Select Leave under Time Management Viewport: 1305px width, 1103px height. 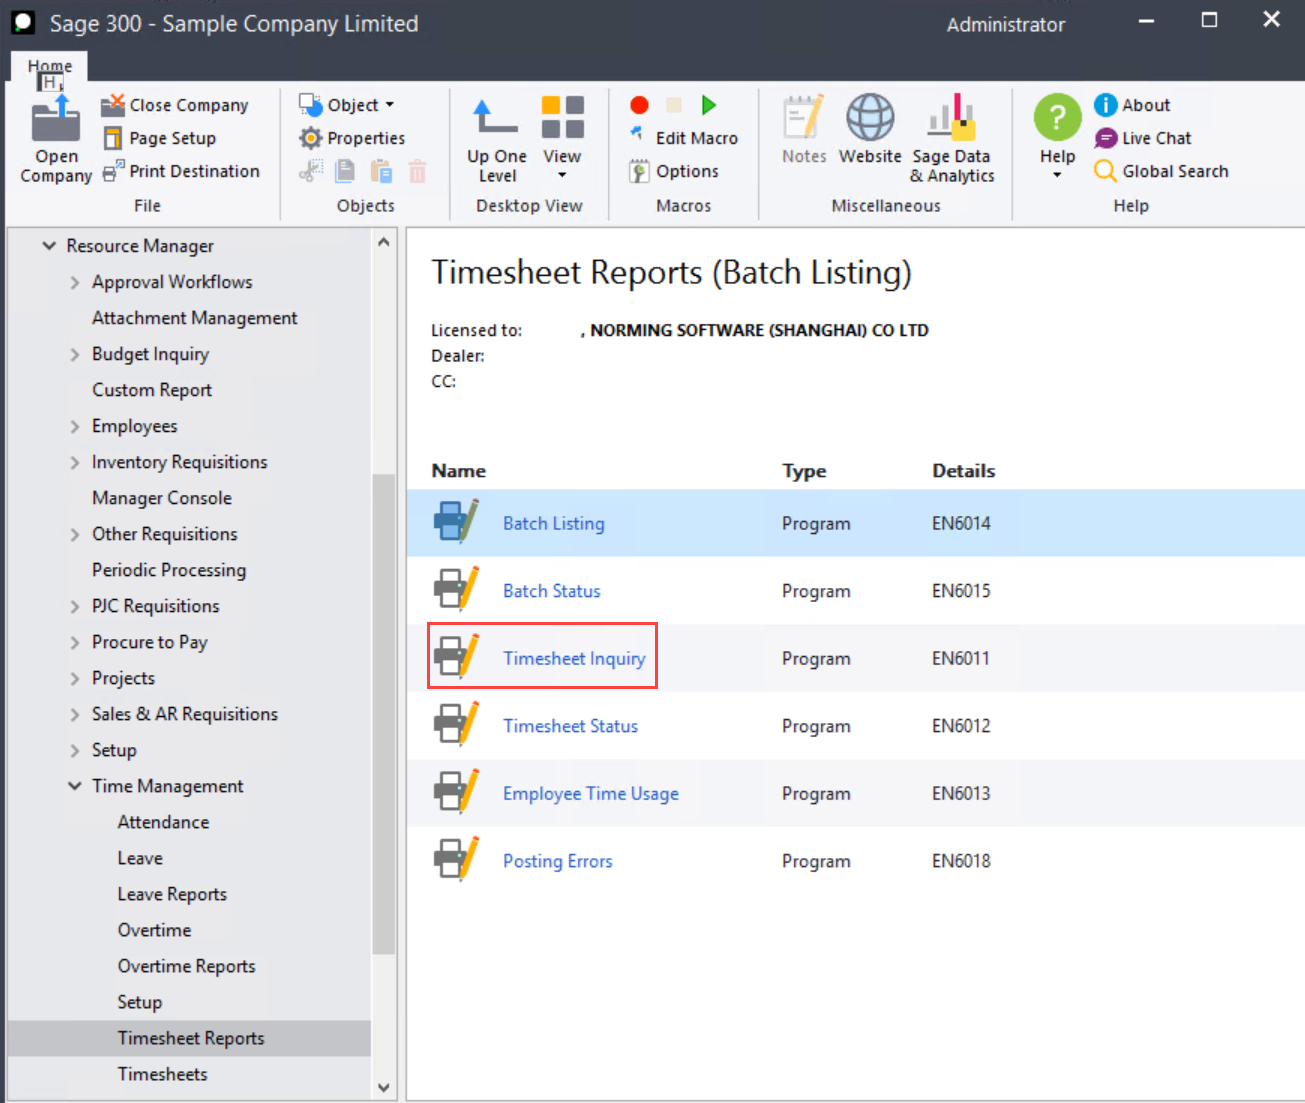140,858
